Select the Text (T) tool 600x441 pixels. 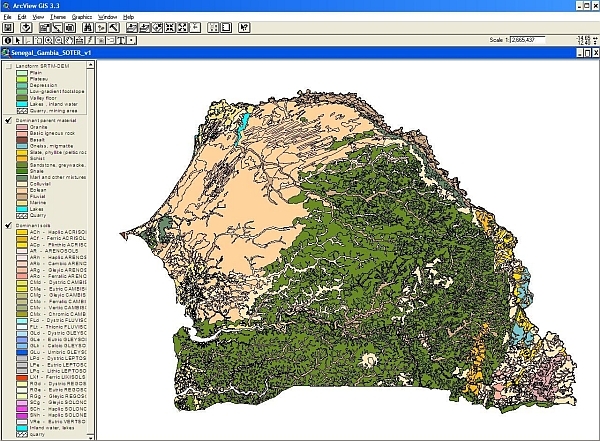[120, 41]
